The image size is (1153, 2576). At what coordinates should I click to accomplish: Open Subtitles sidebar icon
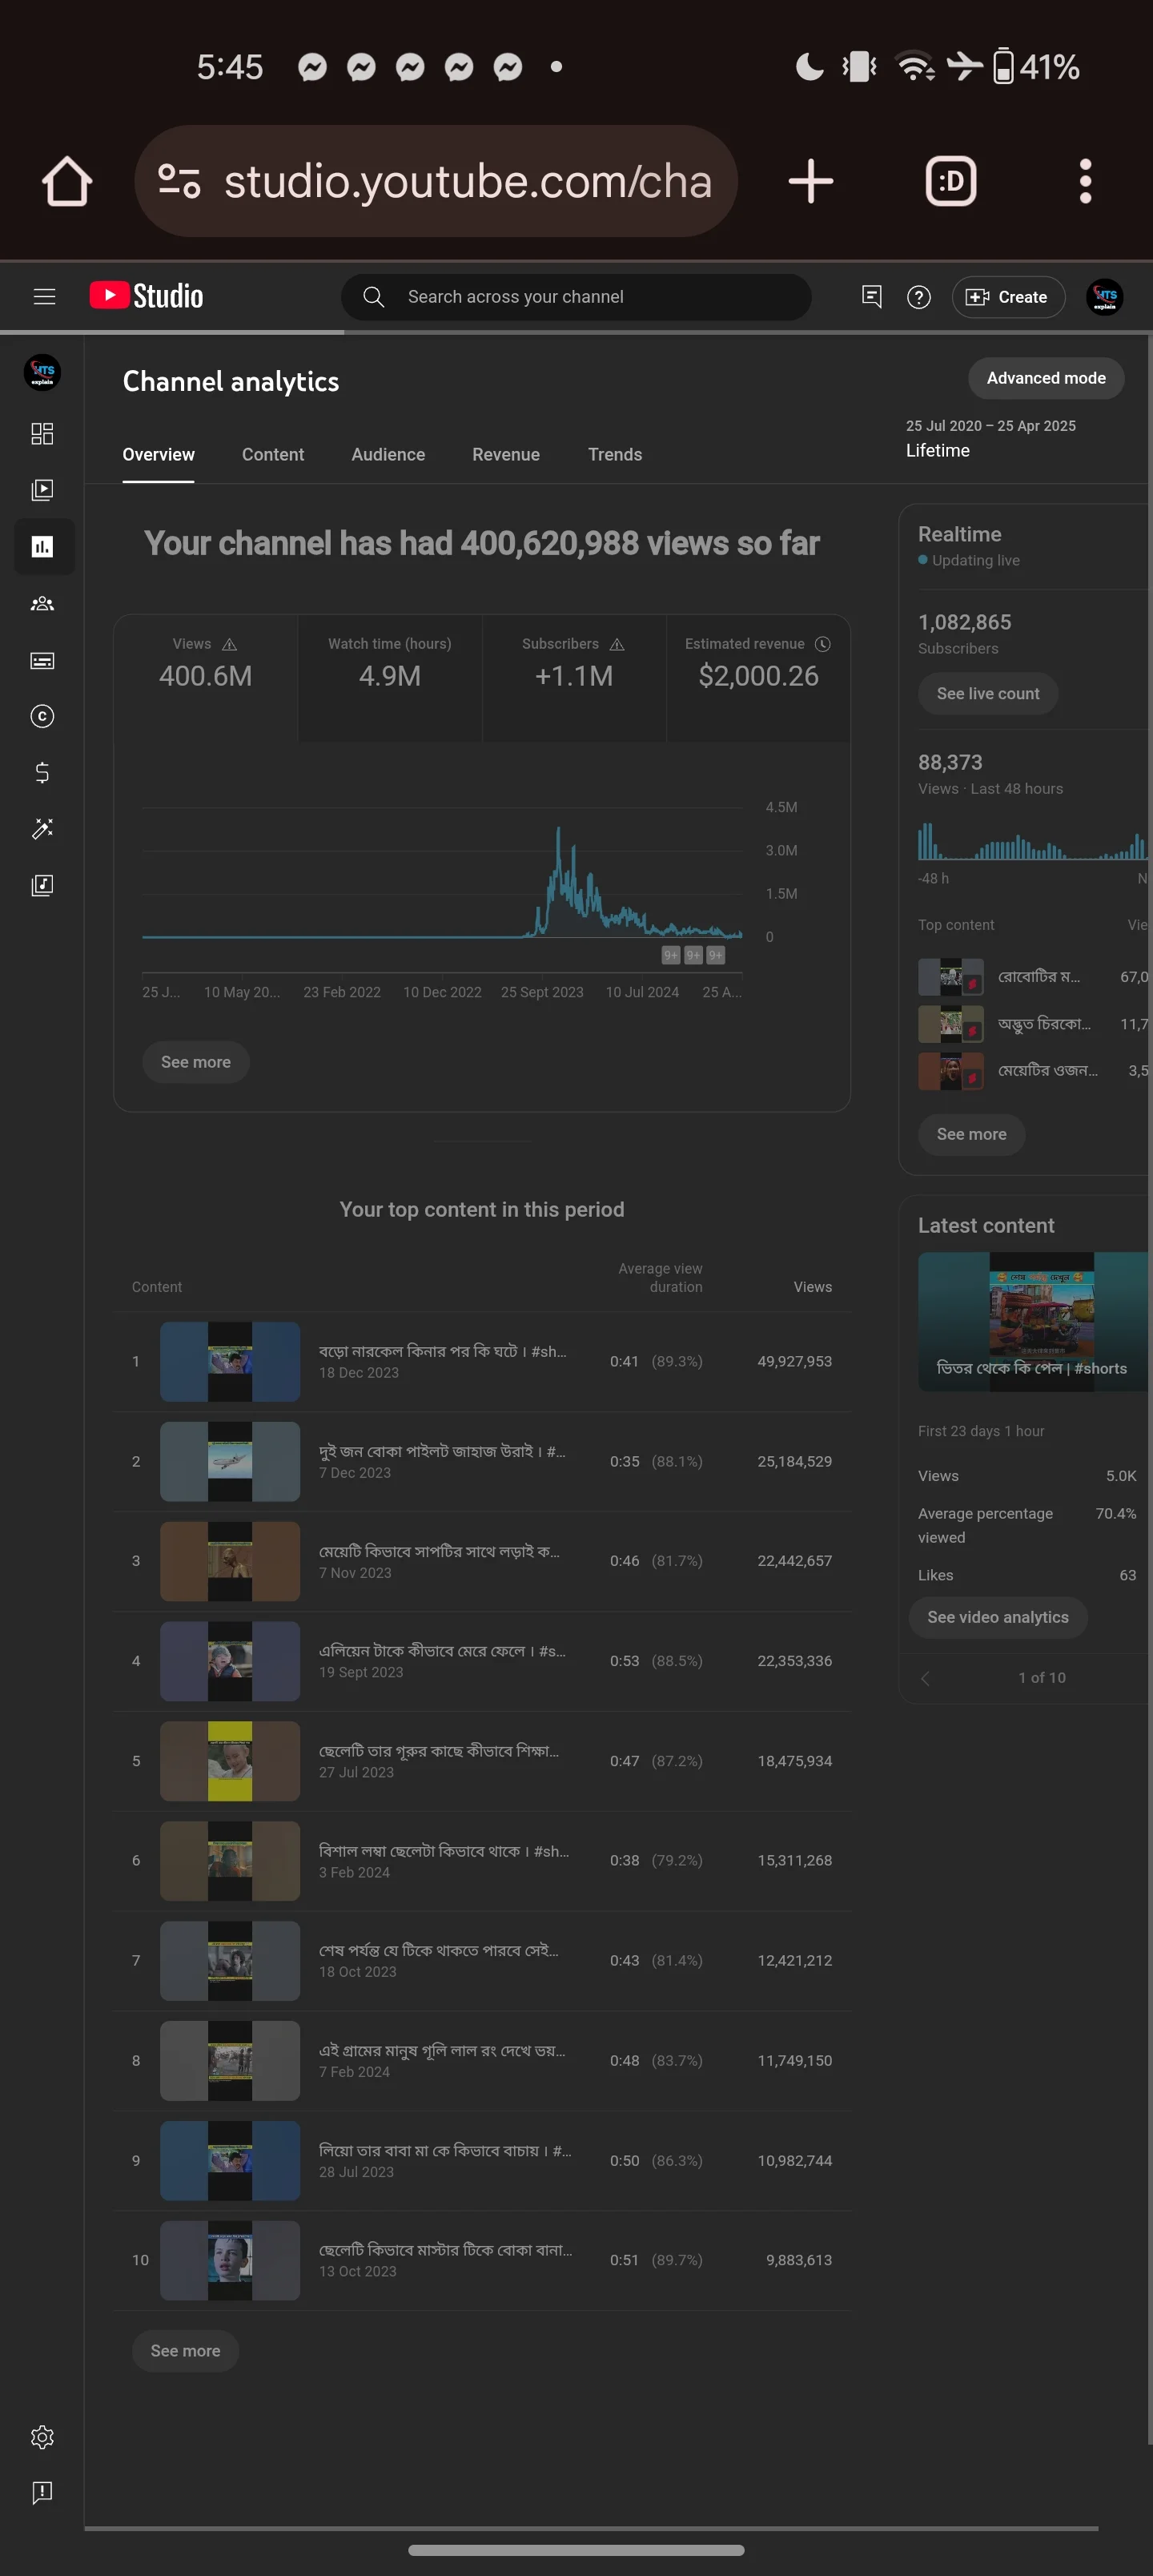(x=42, y=660)
